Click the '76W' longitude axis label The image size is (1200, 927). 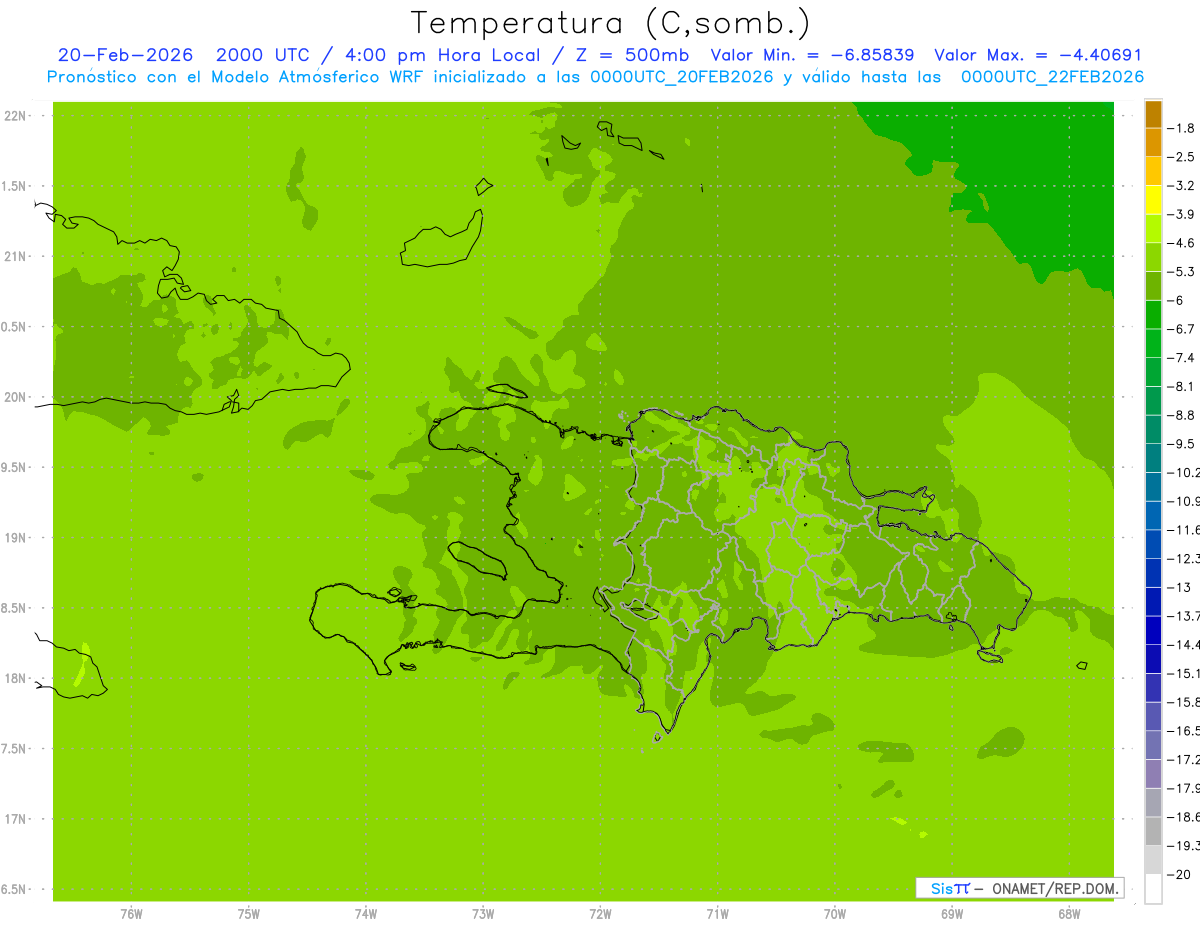pyautogui.click(x=132, y=914)
